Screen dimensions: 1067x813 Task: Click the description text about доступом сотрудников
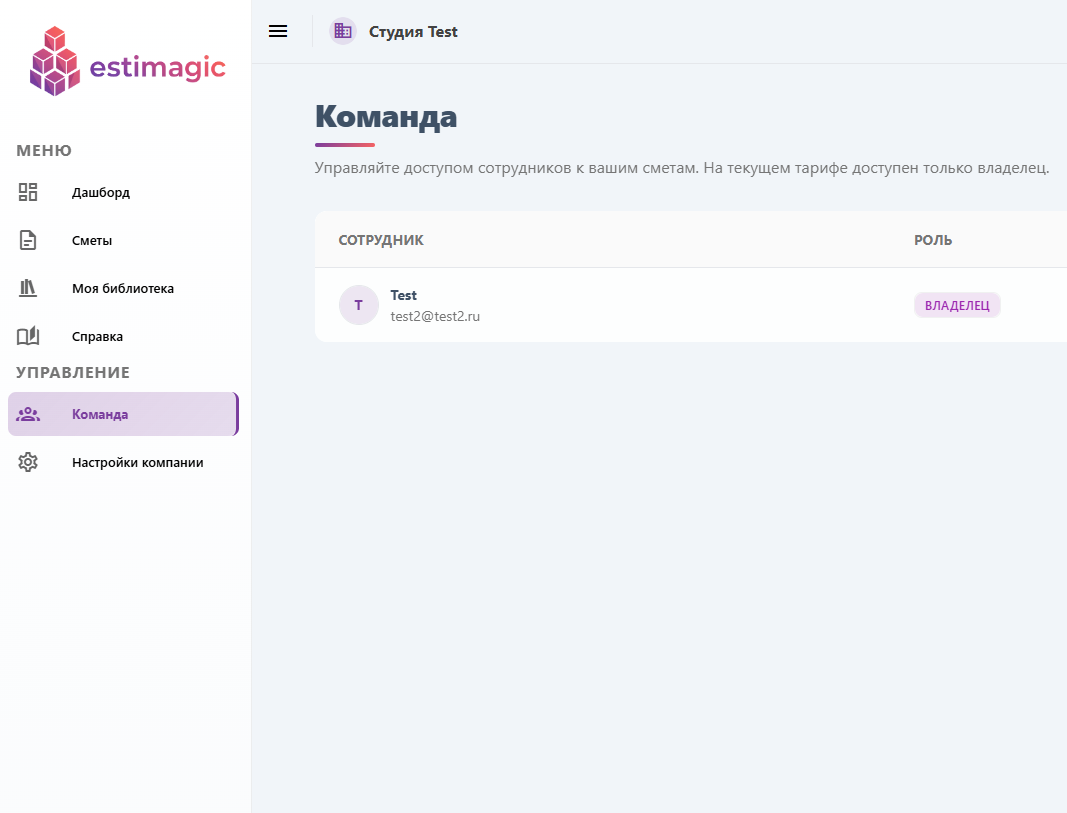tap(682, 167)
